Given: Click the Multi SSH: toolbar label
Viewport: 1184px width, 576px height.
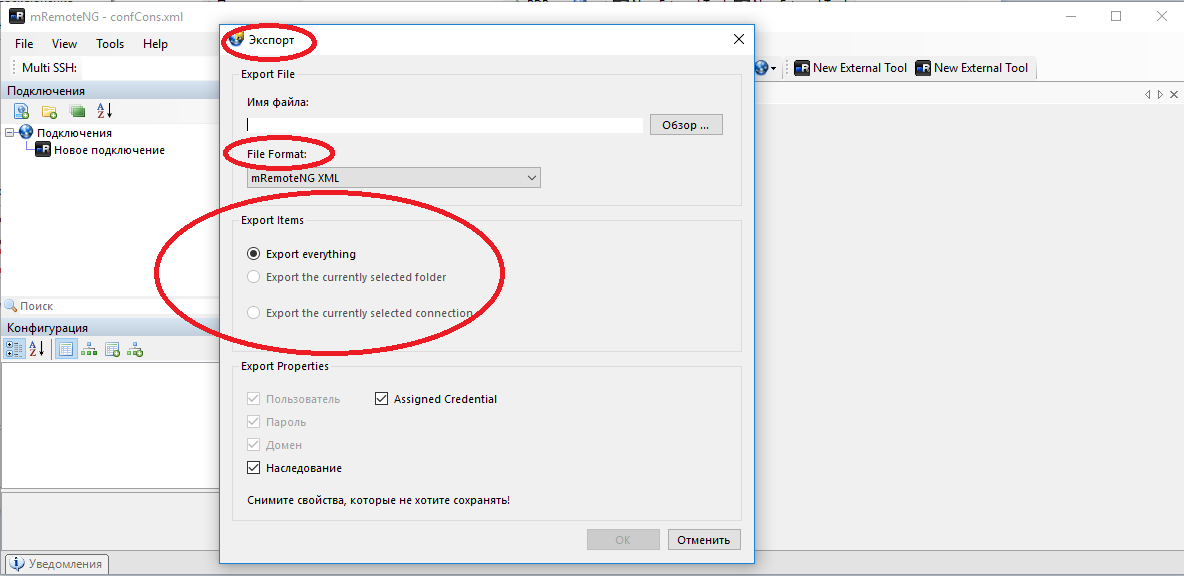Looking at the screenshot, I should 49,67.
